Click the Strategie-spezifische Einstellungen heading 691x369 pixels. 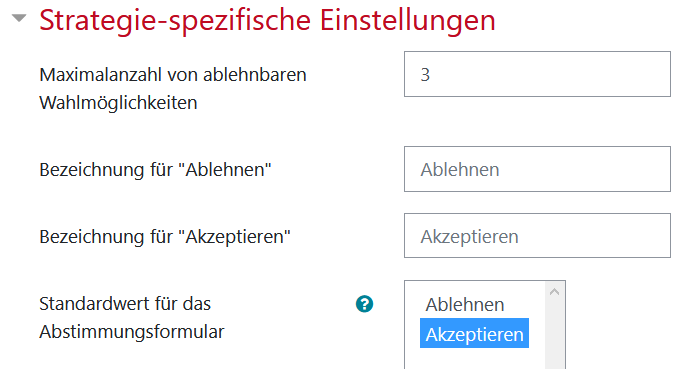click(x=267, y=20)
